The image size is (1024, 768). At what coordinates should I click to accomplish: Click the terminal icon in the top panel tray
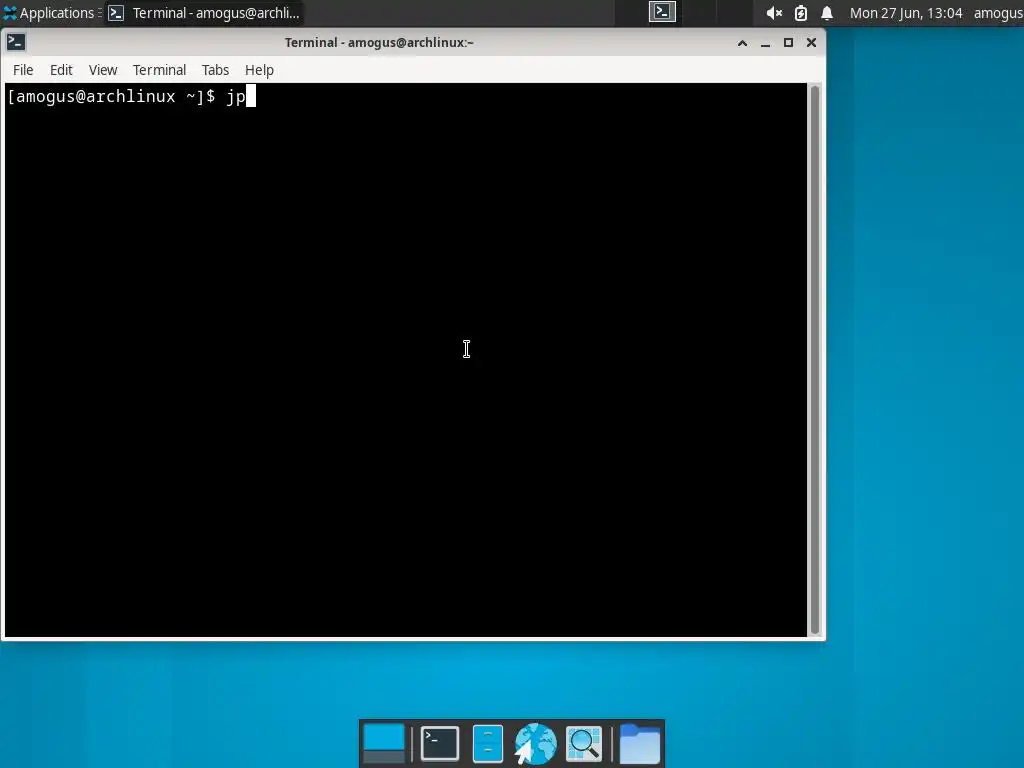click(x=662, y=12)
